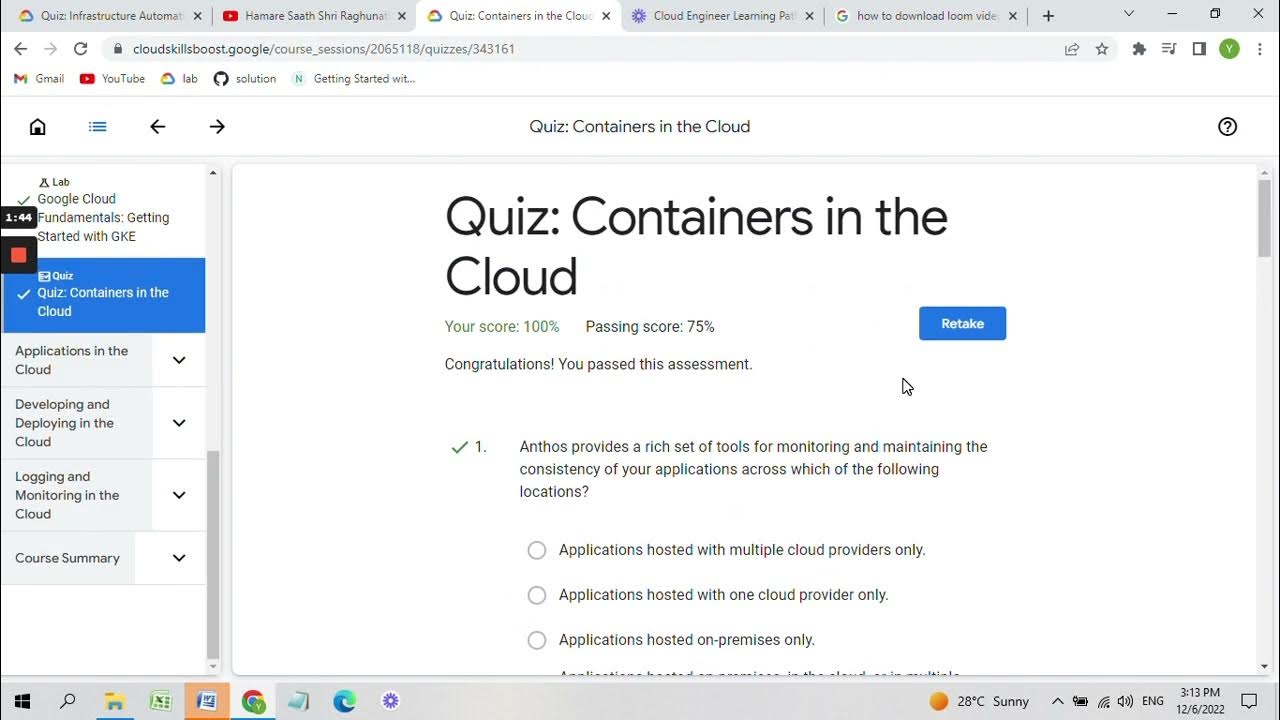Close the Quiz: Containers in the Cloud tab

[605, 16]
